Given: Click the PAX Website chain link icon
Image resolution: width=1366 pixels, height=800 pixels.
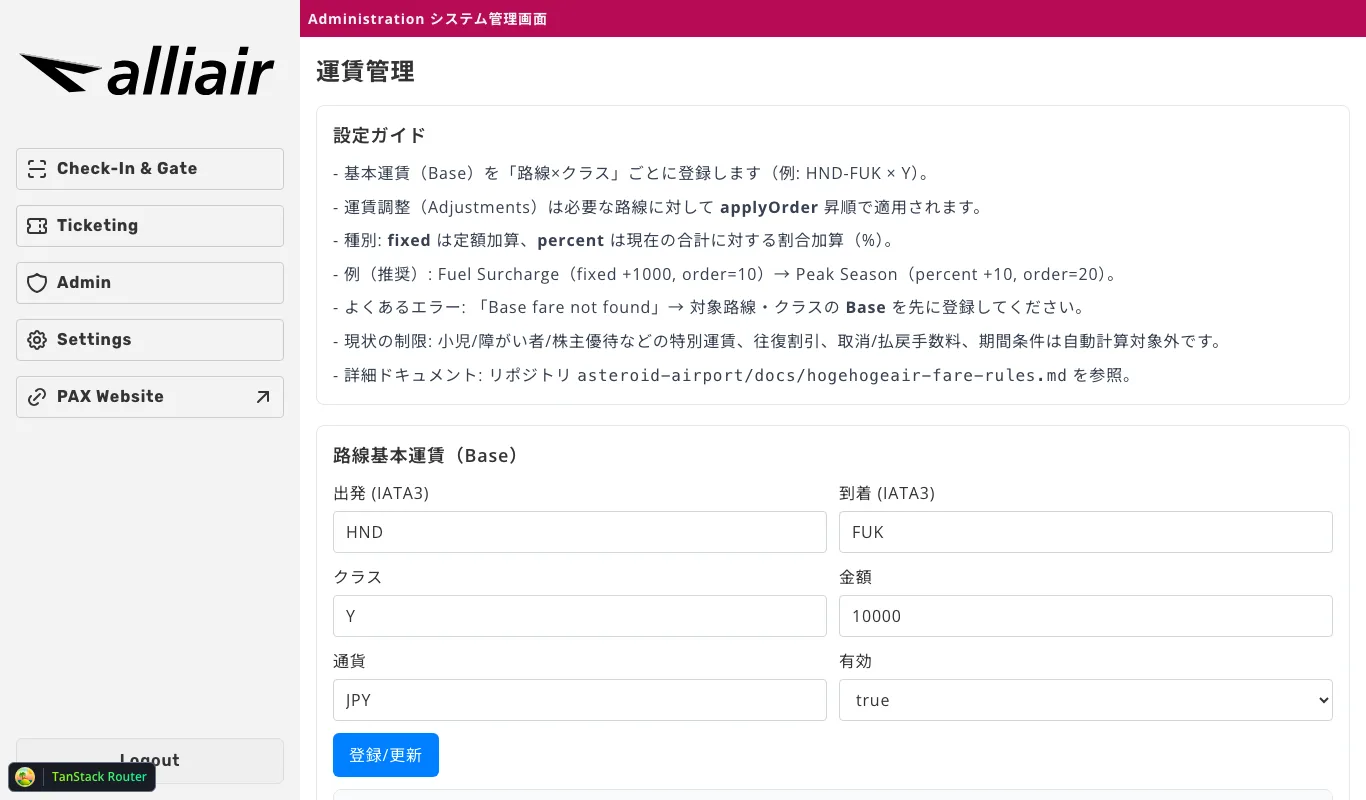Looking at the screenshot, I should point(37,396).
